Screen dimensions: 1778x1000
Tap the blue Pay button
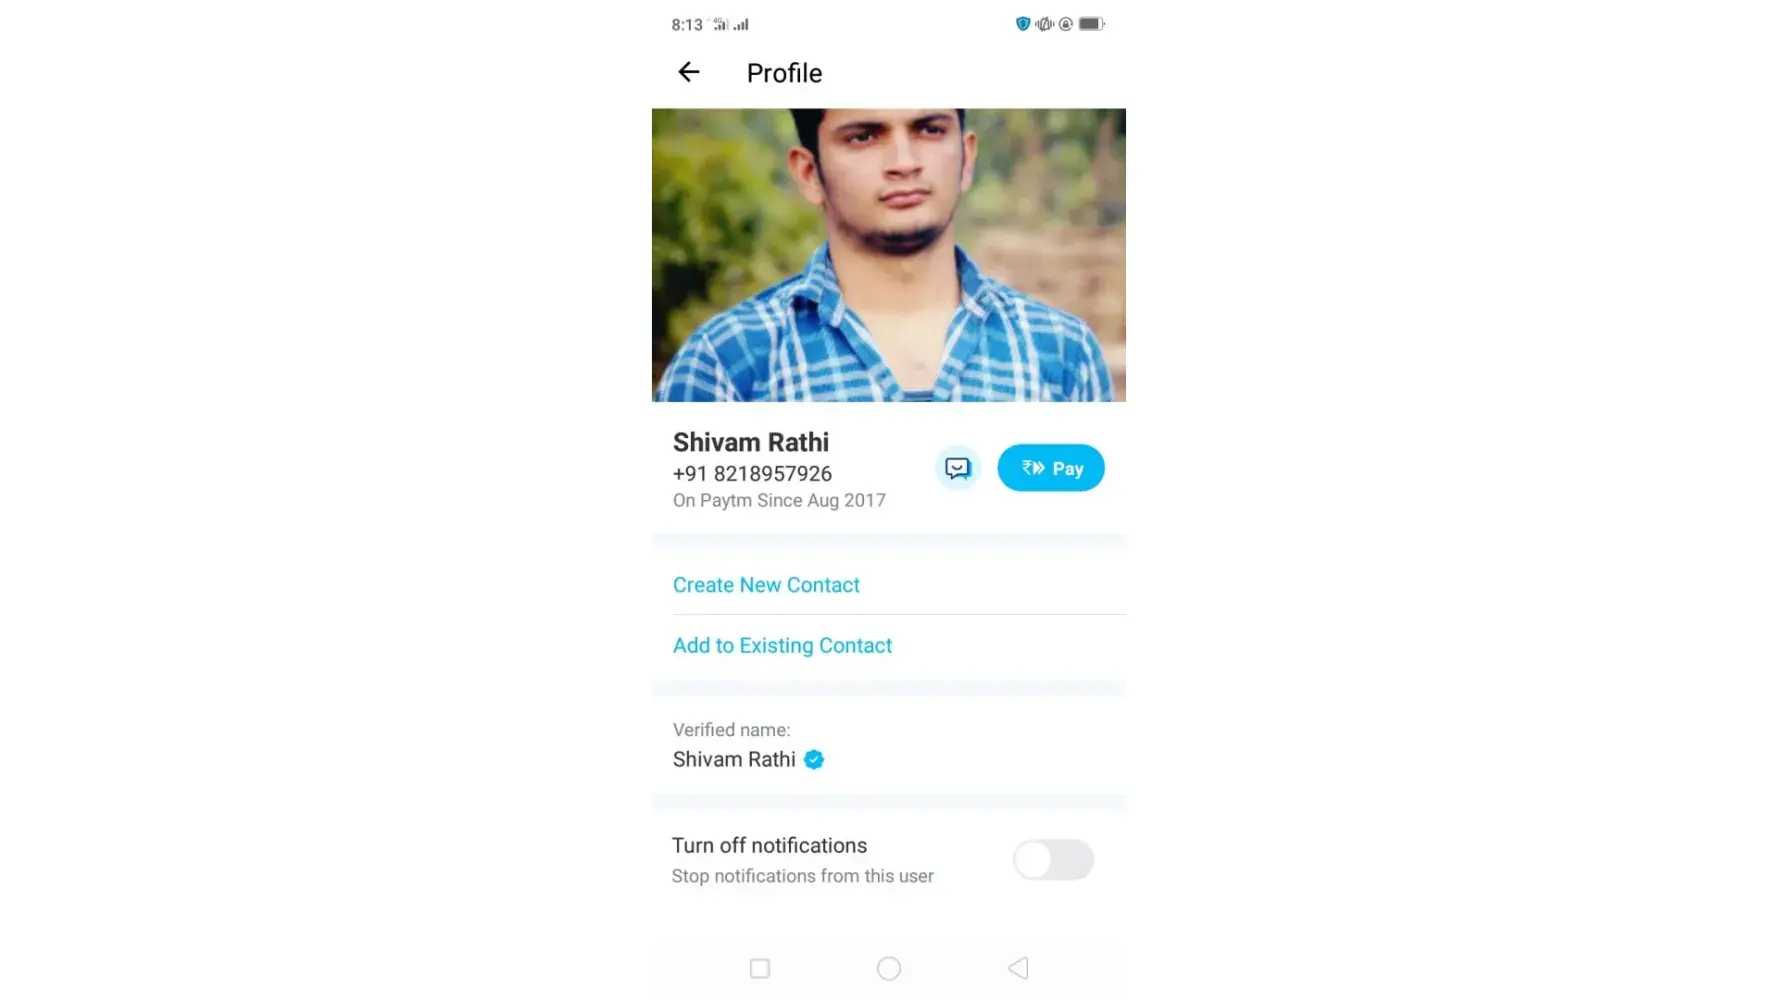(x=1050, y=468)
